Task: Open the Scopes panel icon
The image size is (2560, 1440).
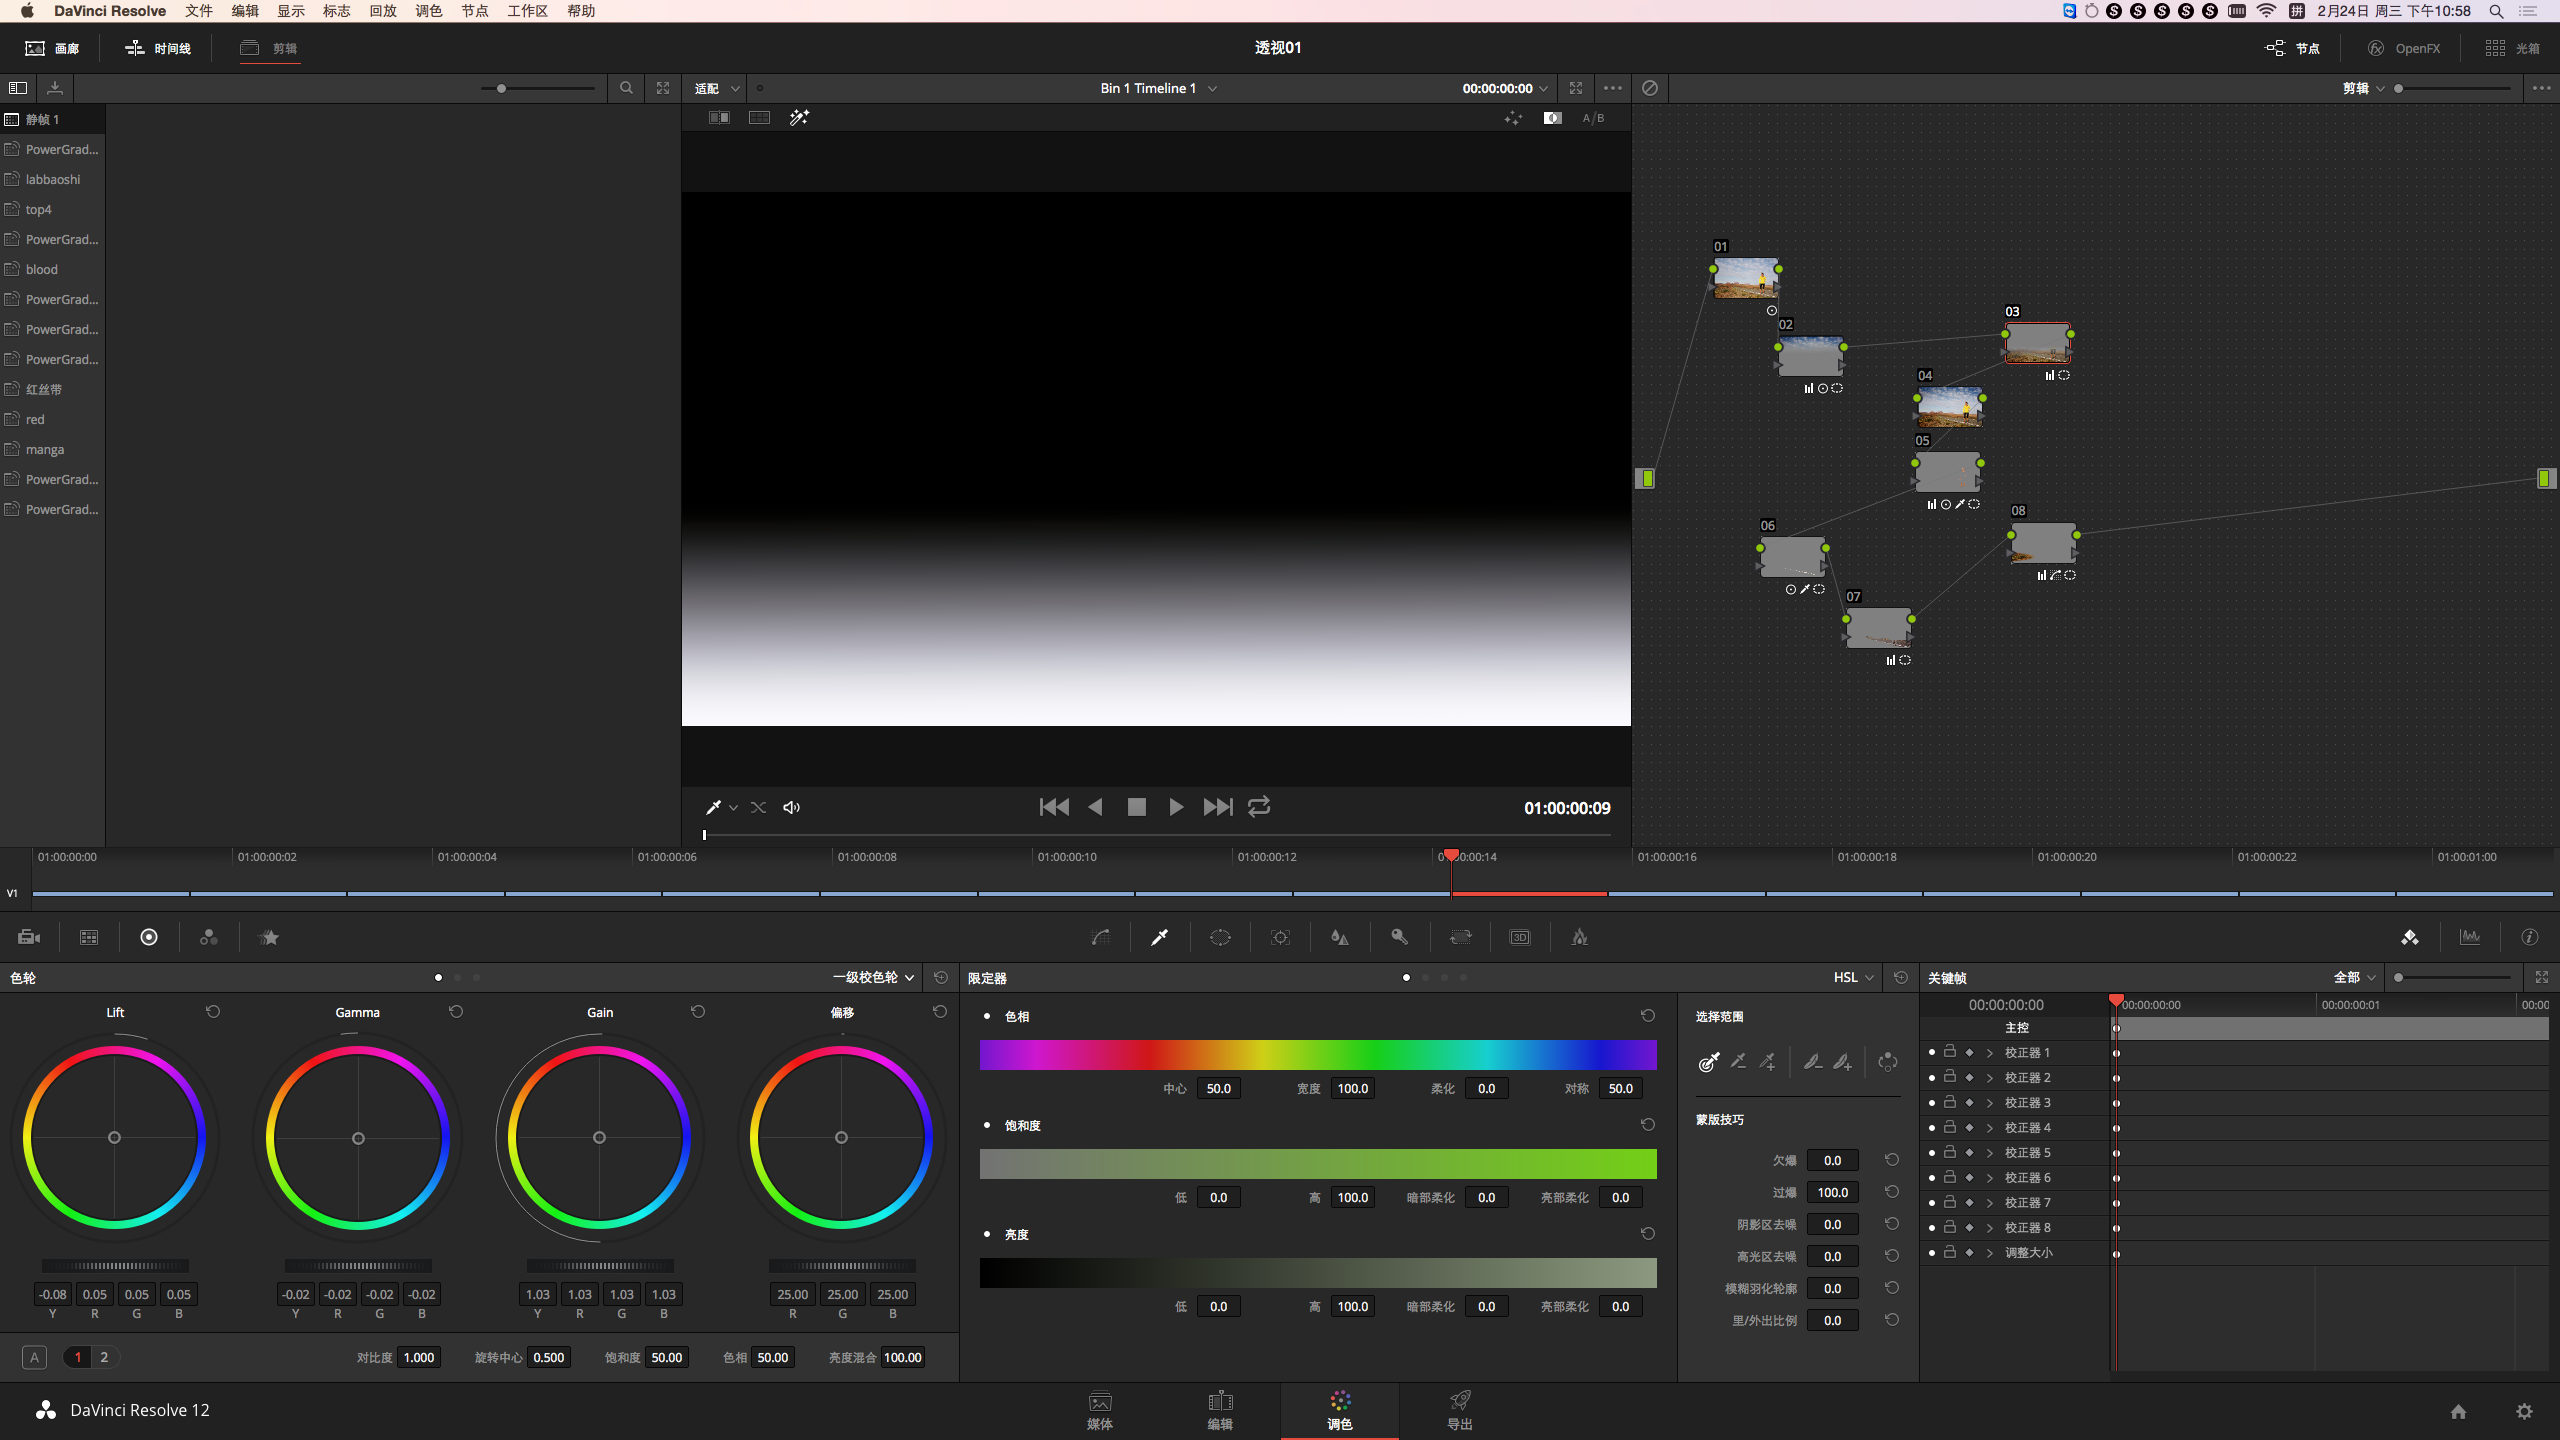Action: pyautogui.click(x=2470, y=937)
